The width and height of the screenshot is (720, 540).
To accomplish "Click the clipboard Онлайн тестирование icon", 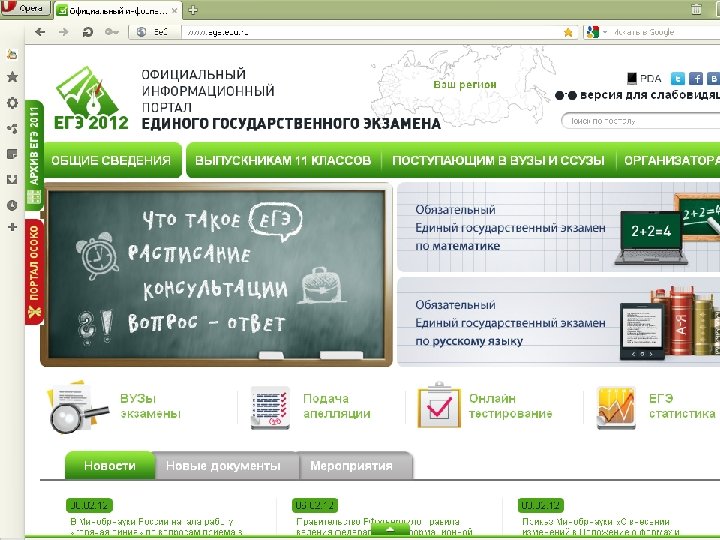I will [439, 405].
